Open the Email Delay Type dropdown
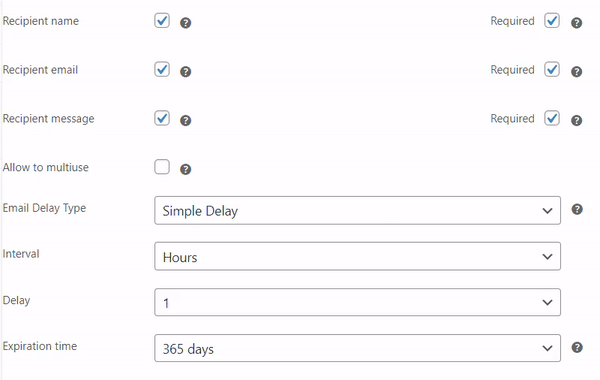Screen dimensions: 600x380 pos(357,210)
